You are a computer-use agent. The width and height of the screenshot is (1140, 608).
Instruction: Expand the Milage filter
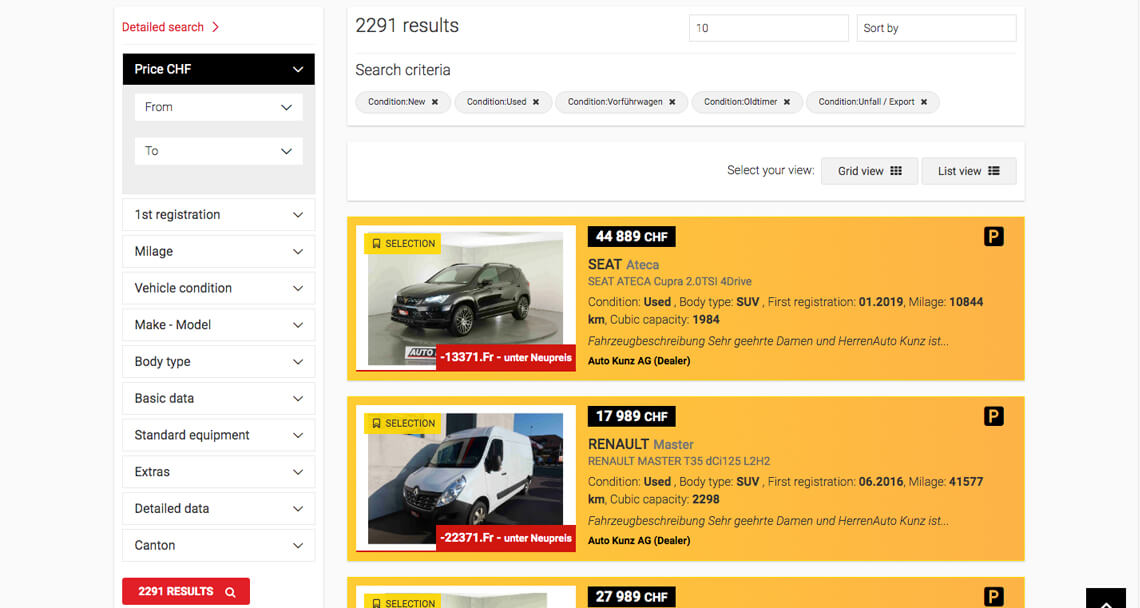pos(219,252)
